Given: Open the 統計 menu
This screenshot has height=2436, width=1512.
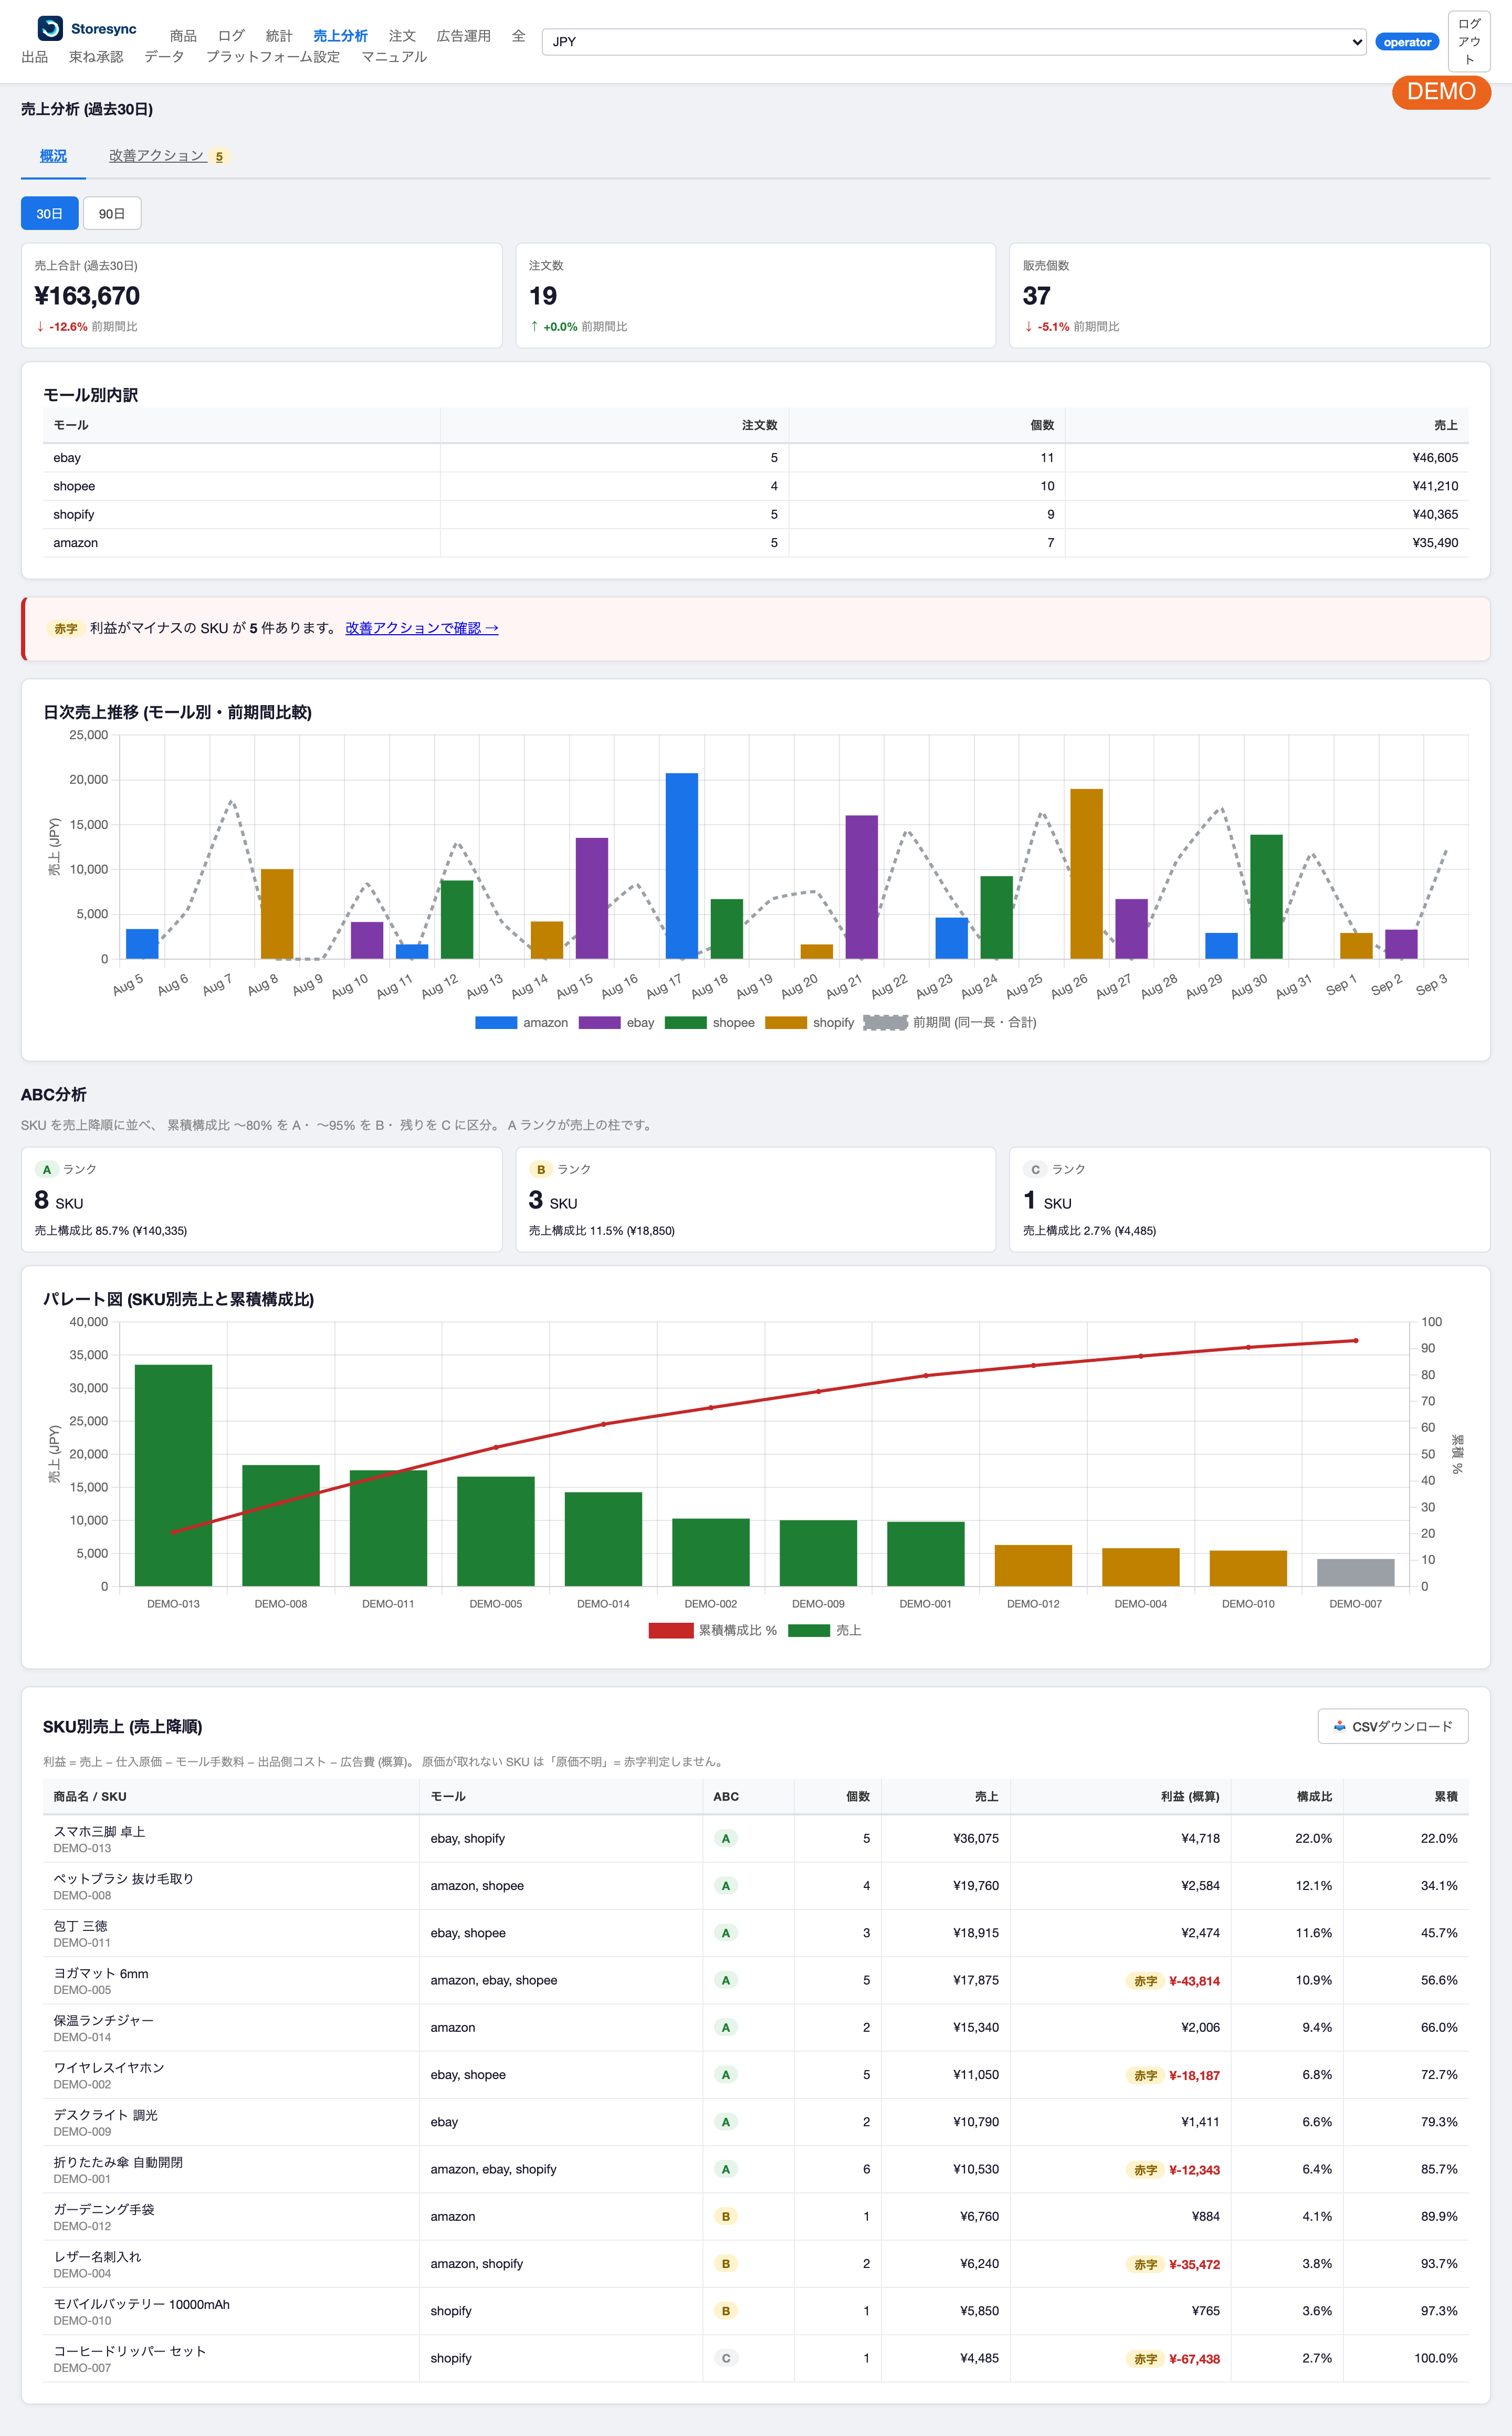Looking at the screenshot, I should [x=279, y=36].
